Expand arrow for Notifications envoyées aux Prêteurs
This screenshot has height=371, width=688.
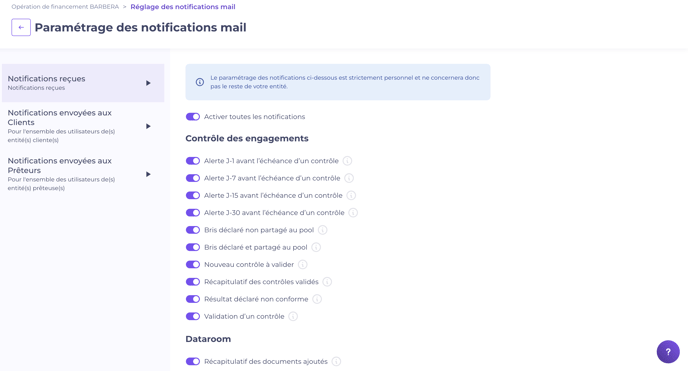(x=148, y=174)
